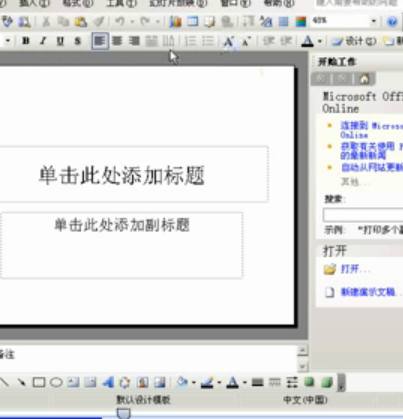Open the Tables and Borders icon
403x419 pixels.
coord(210,22)
